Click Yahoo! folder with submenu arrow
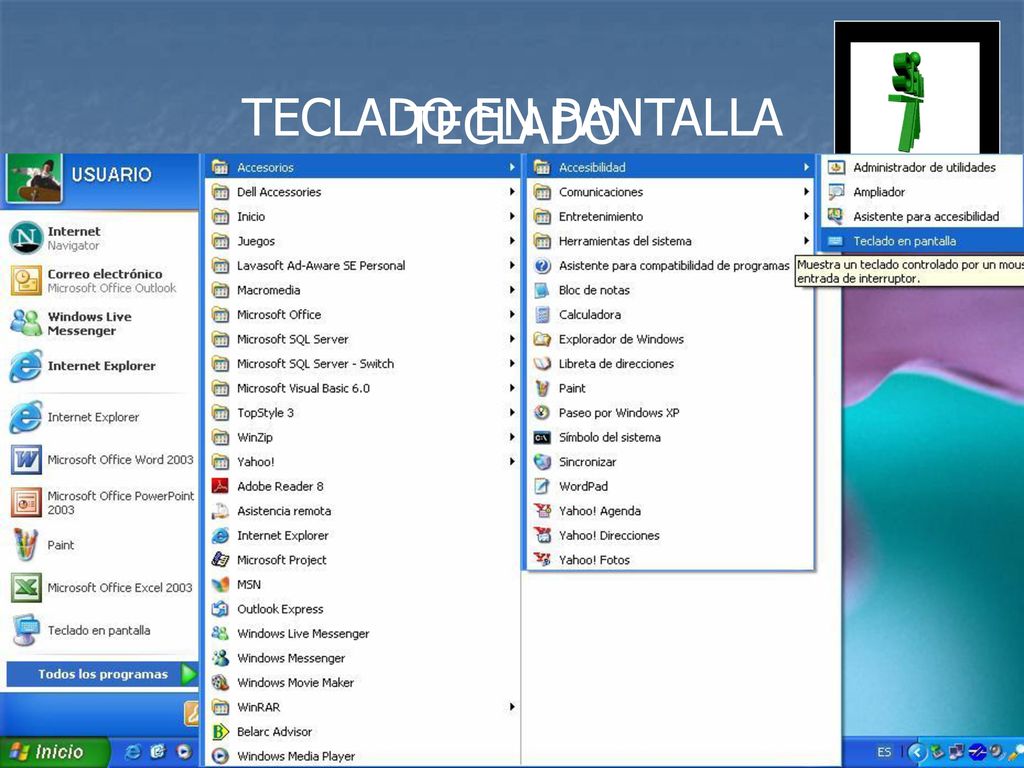 (x=363, y=462)
